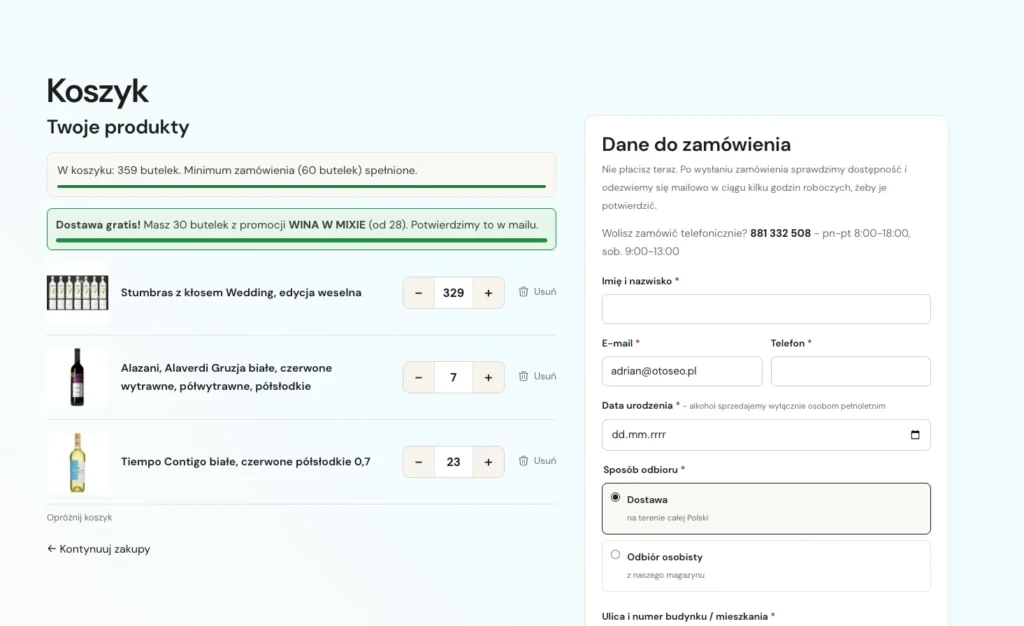Viewport: 1024px width, 626px height.
Task: Open the calendar picker icon
Action: pos(915,435)
